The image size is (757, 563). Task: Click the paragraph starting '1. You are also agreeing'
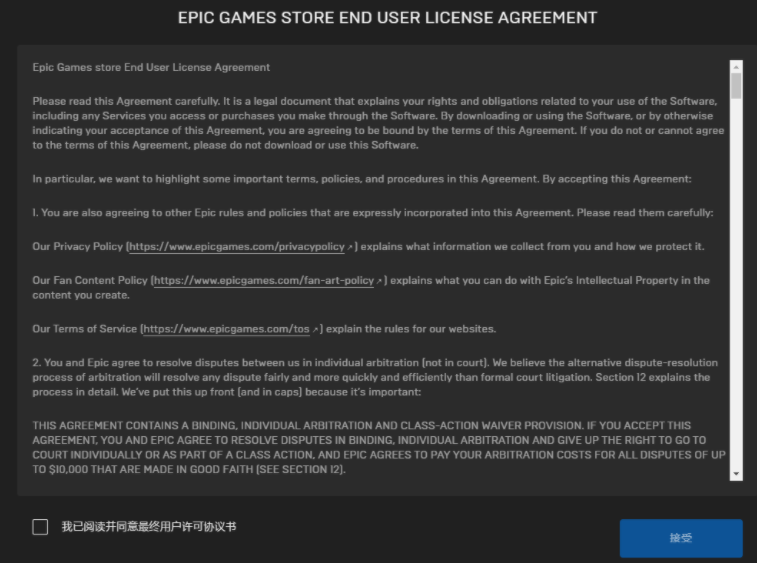(373, 213)
